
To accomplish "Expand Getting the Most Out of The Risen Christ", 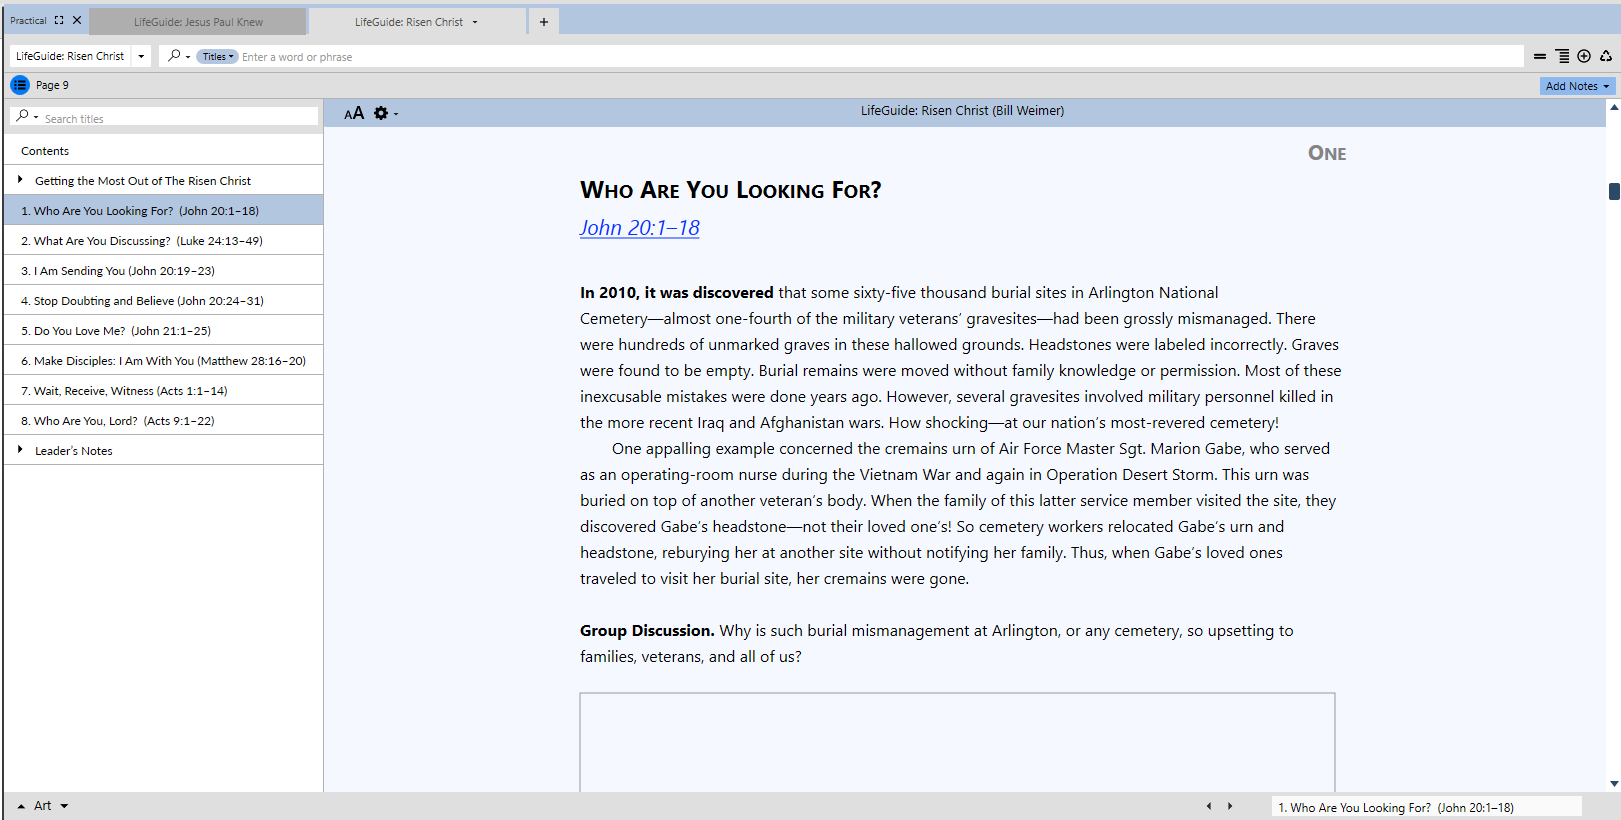I will pyautogui.click(x=20, y=180).
